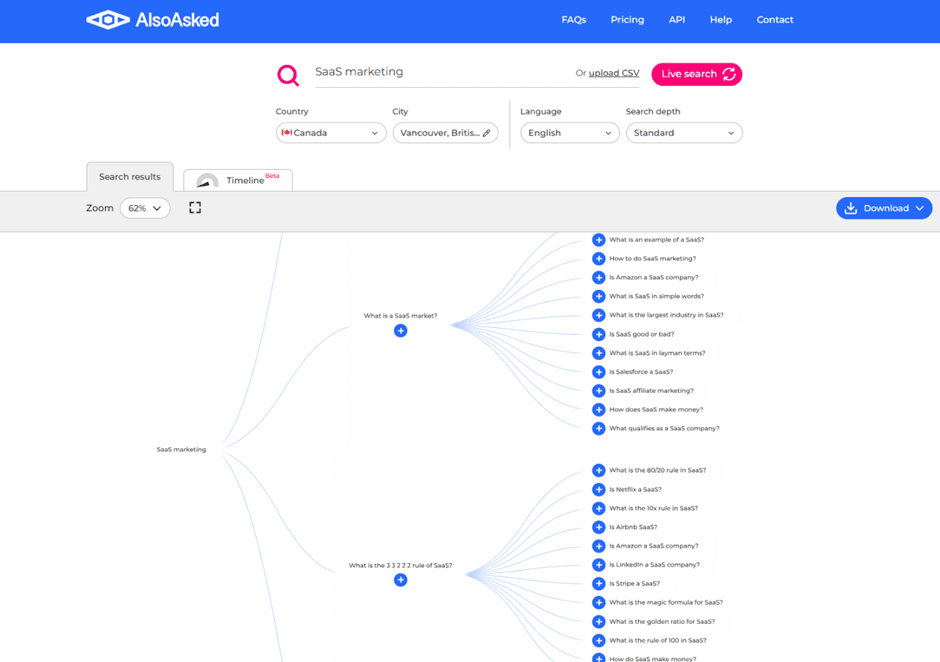940x662 pixels.
Task: Expand plus beside 'How to do SaaS marketing?'
Action: coord(598,258)
